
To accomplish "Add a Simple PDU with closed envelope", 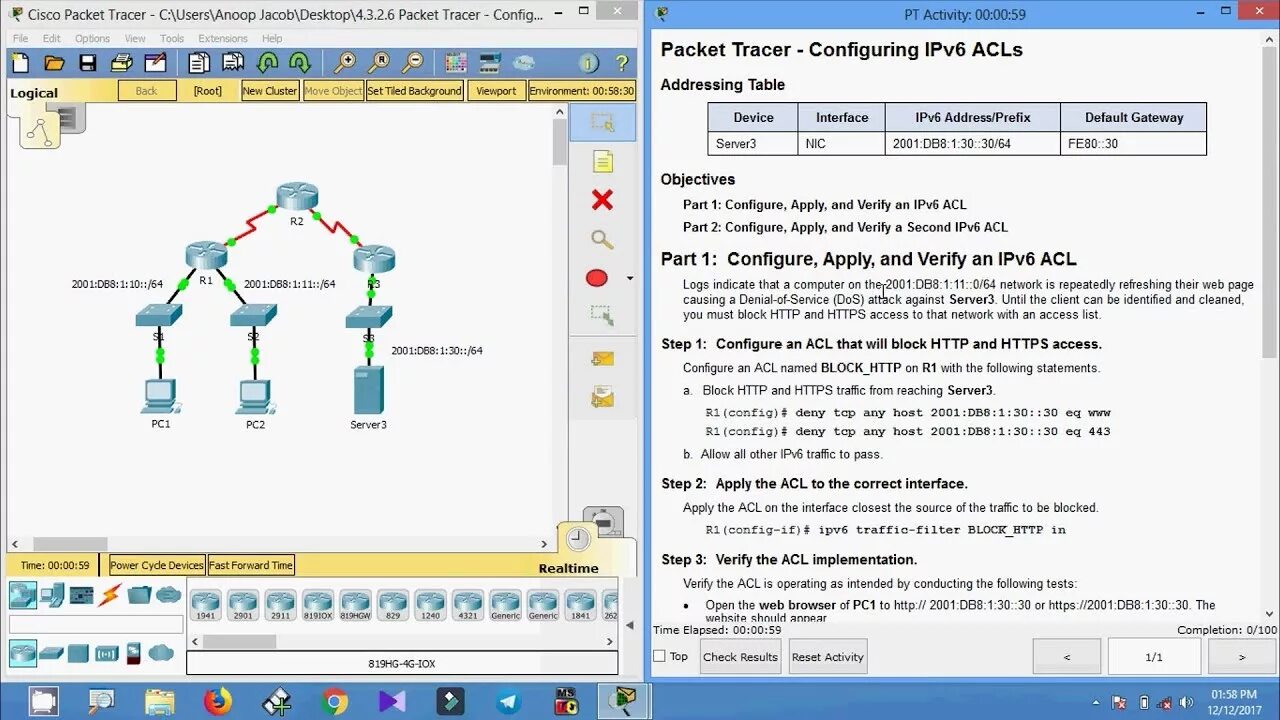I will point(602,358).
